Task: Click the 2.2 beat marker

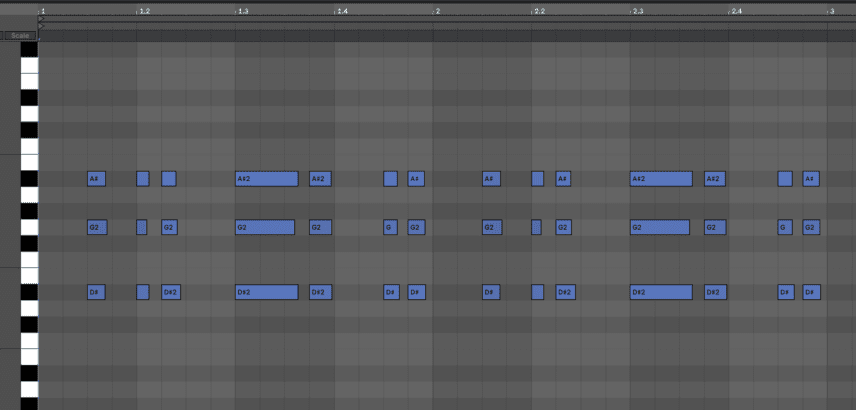Action: [539, 11]
